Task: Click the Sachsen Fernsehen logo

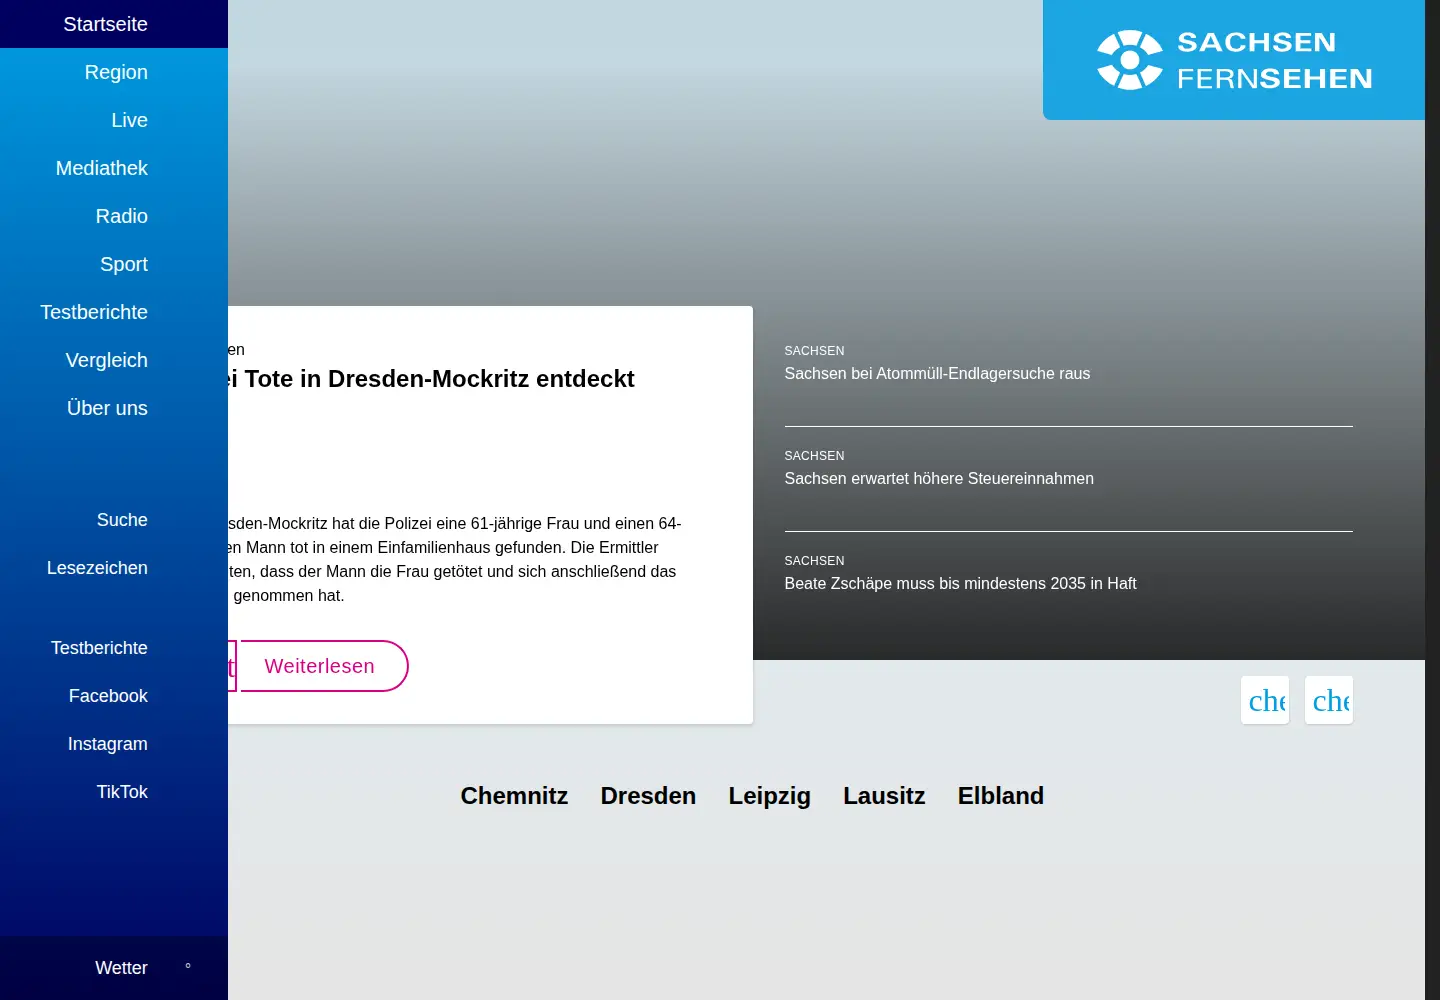Action: [1234, 60]
